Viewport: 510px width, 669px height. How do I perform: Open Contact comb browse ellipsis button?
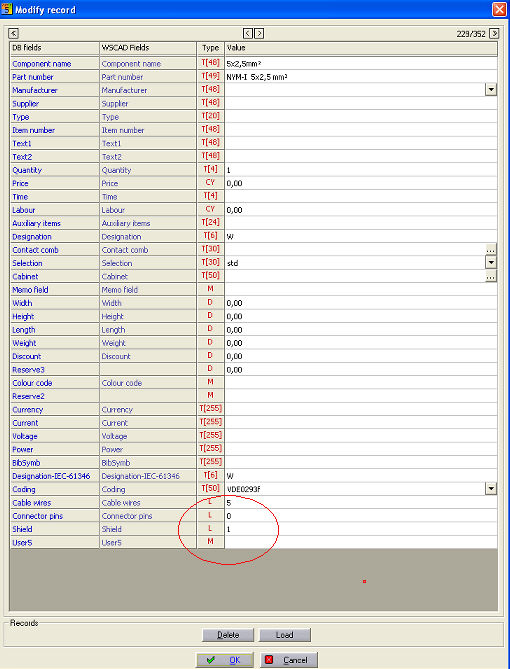point(491,250)
